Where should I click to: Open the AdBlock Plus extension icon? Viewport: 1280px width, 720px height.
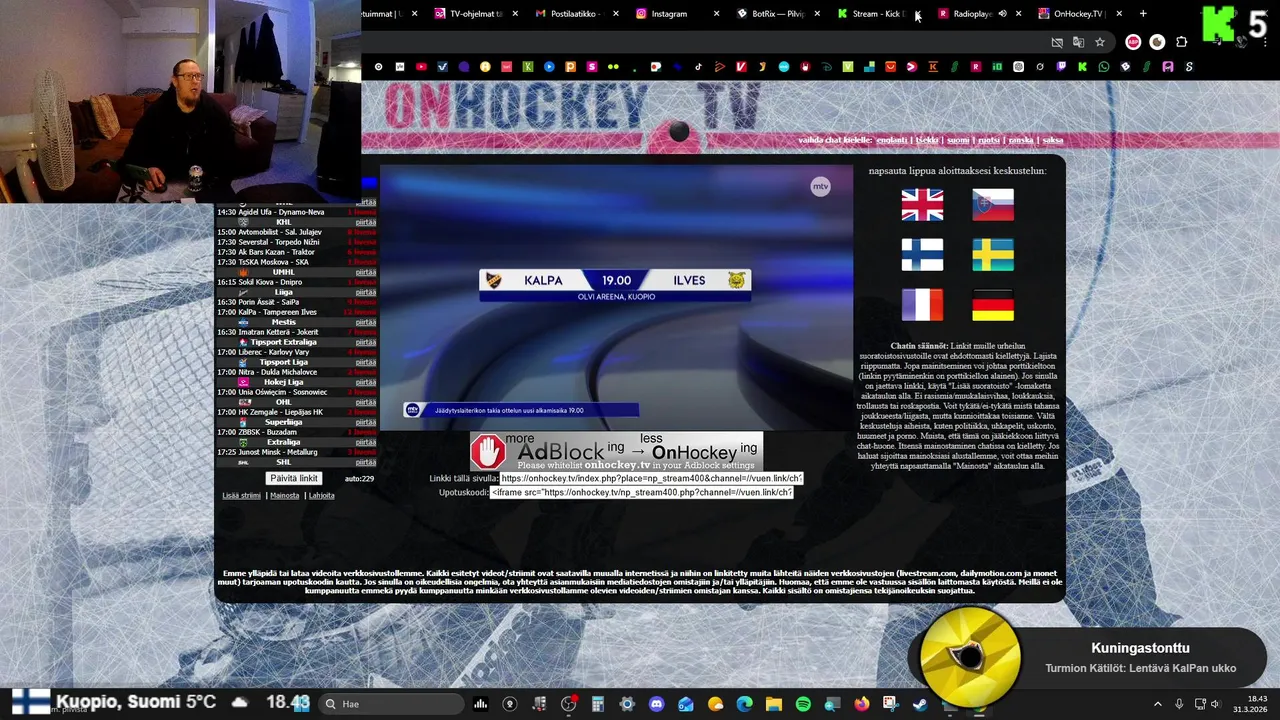click(1133, 42)
